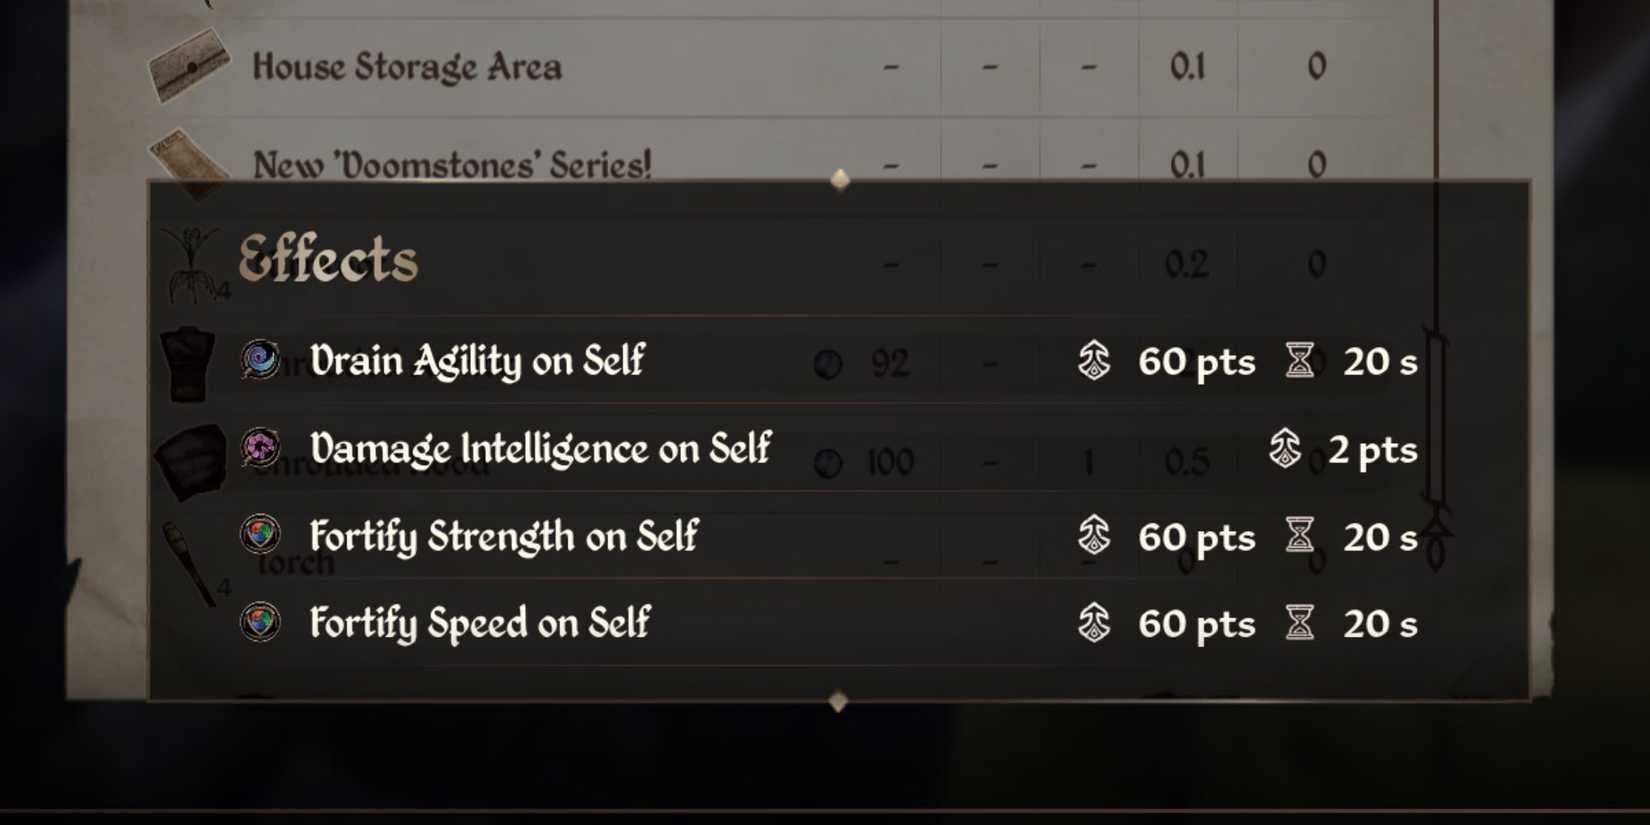Click the diamond marker atop the Effects panel

838,182
